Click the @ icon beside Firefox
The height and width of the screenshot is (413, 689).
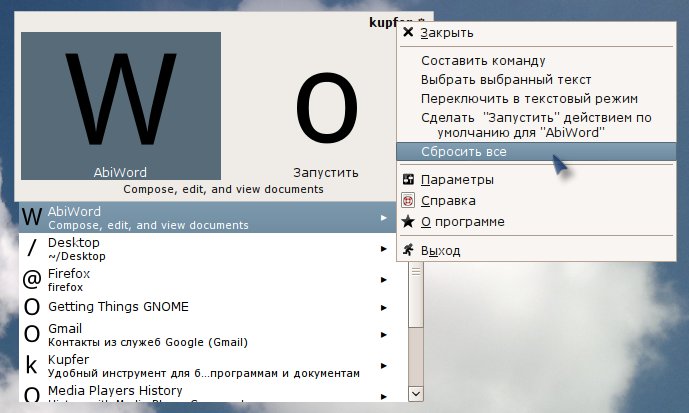(32, 279)
